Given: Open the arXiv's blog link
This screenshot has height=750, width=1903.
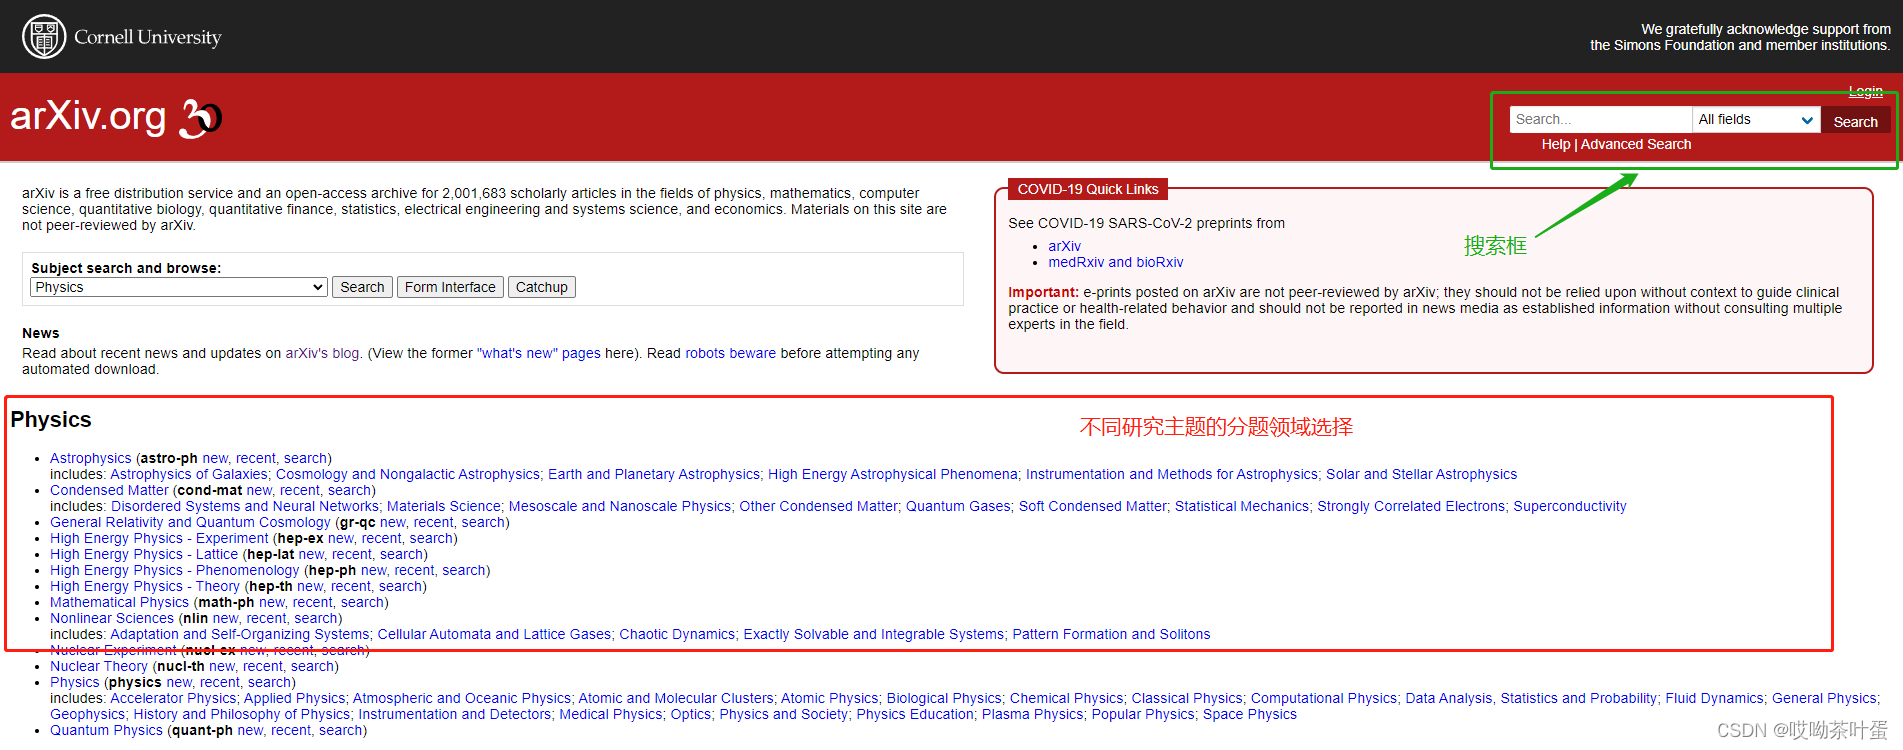Looking at the screenshot, I should click(x=323, y=353).
